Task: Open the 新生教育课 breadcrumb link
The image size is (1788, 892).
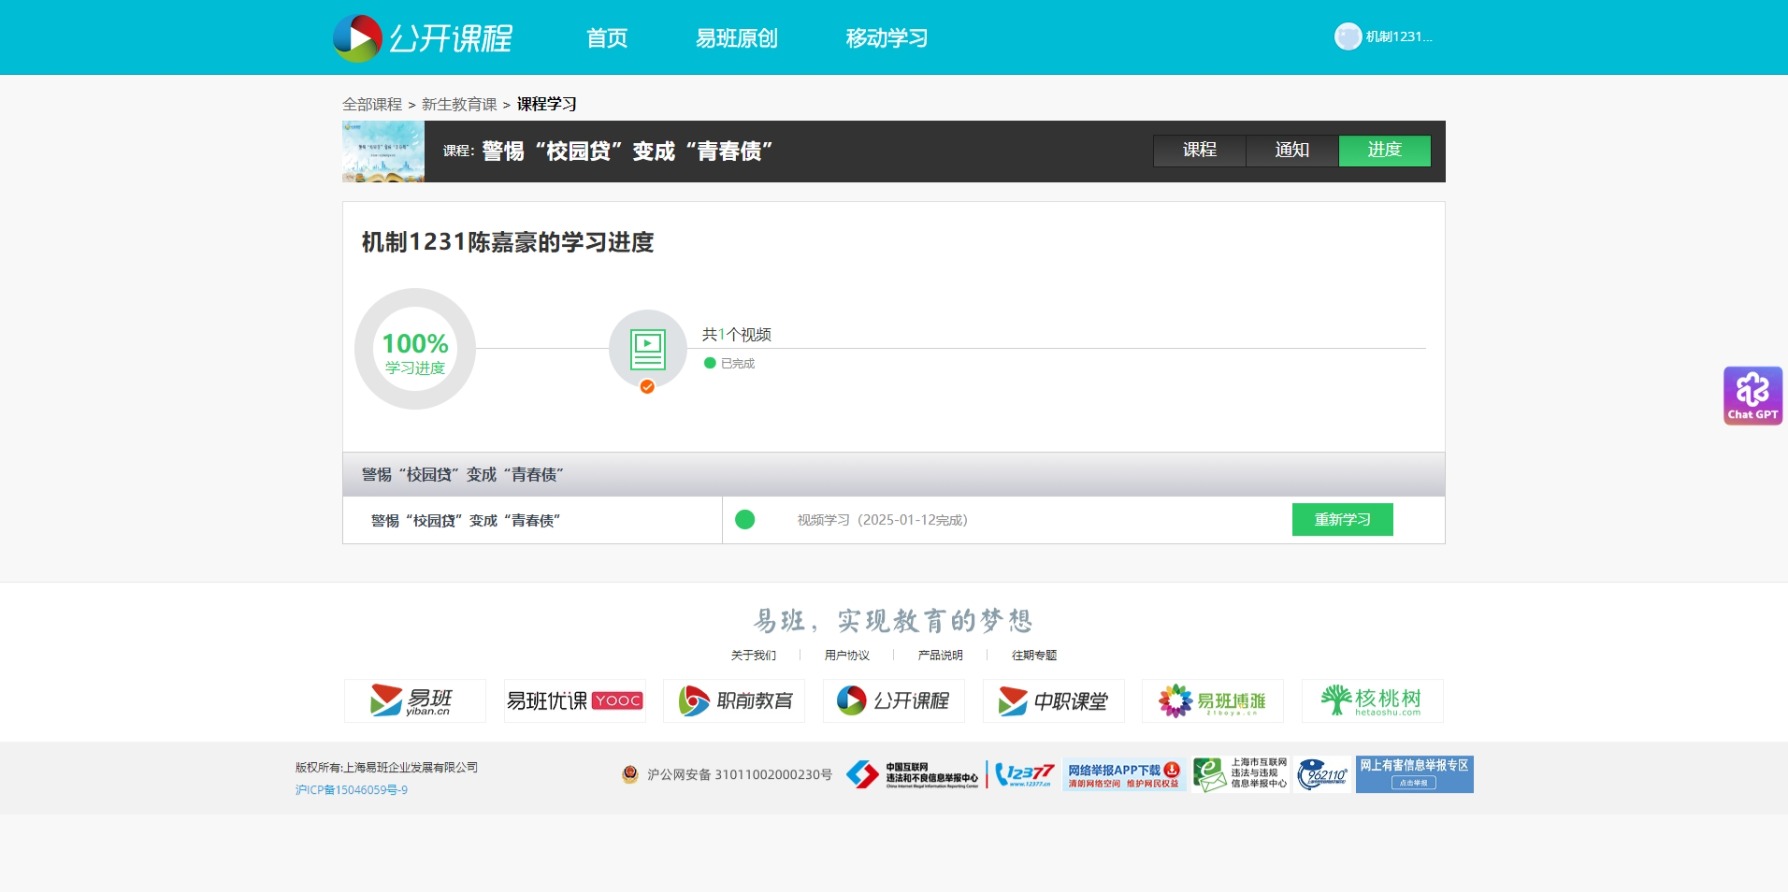Action: [459, 104]
